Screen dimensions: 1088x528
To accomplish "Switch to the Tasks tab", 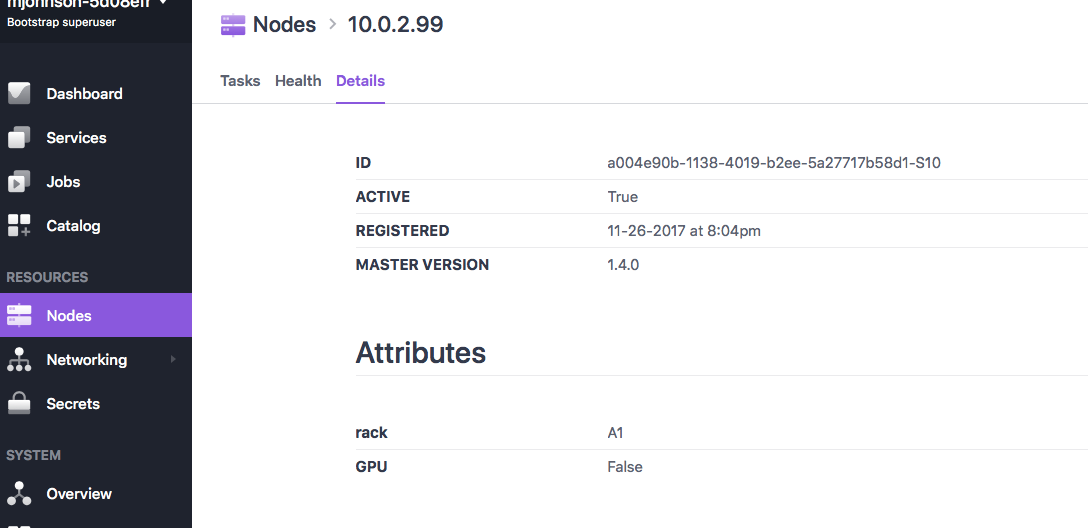I will 240,81.
